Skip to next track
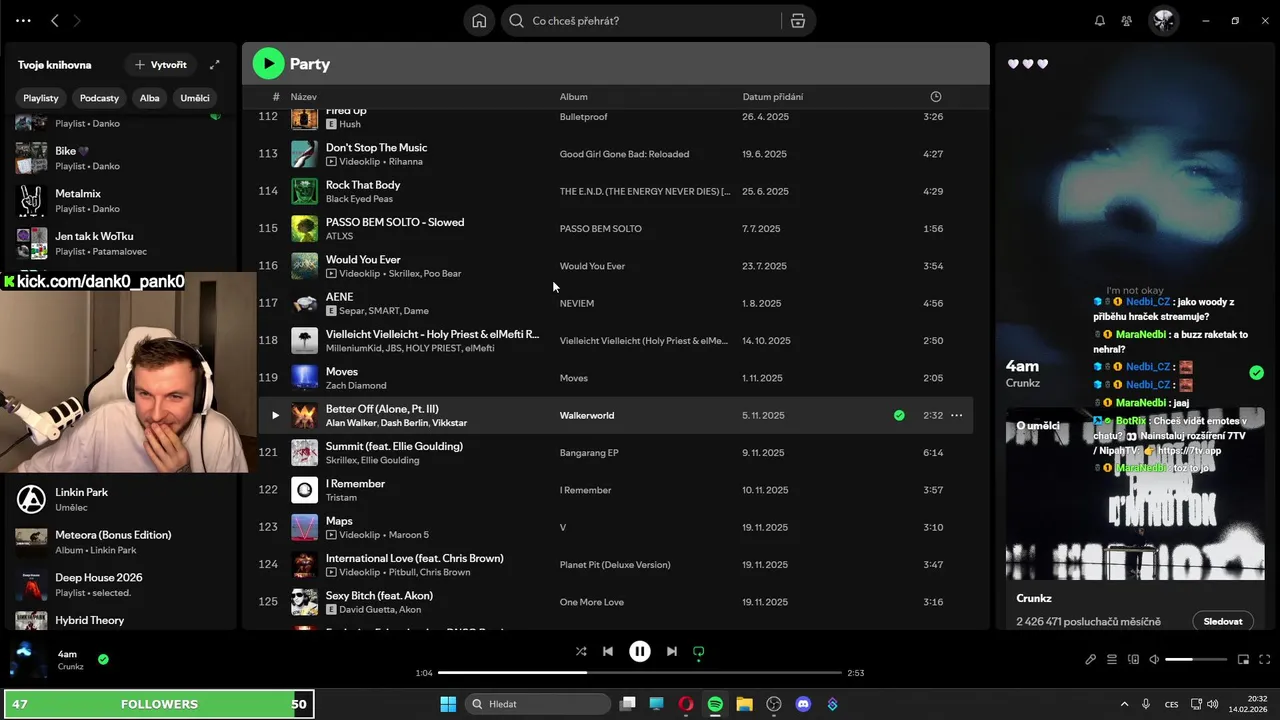The height and width of the screenshot is (720, 1280). tap(672, 651)
